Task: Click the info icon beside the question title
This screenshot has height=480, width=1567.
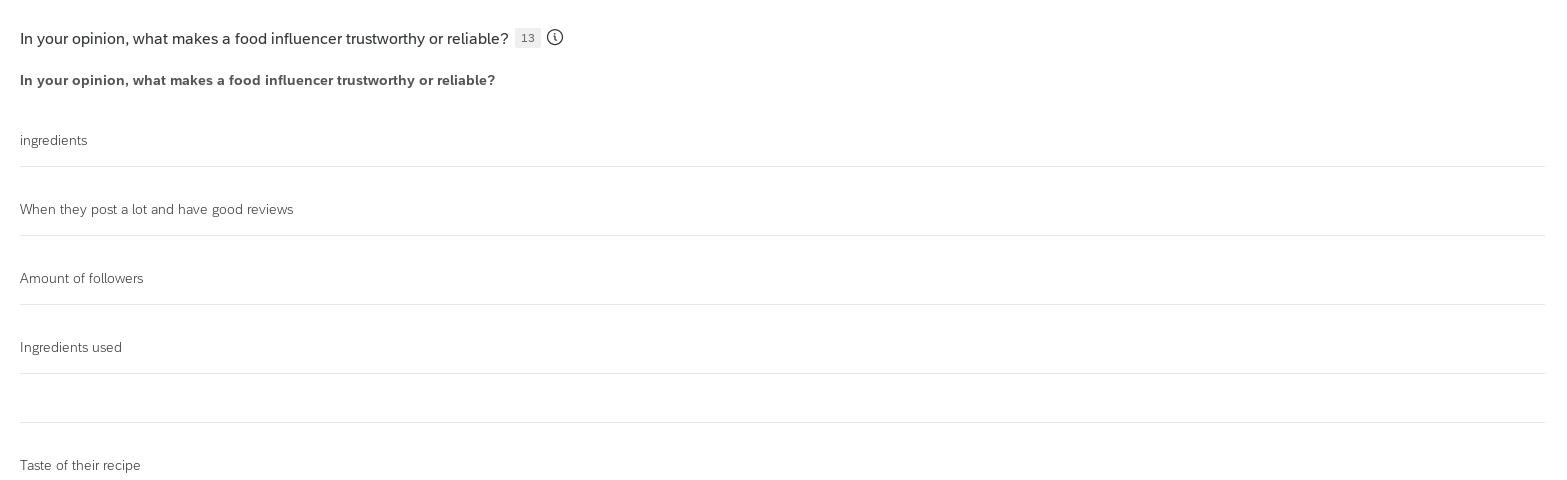Action: (x=555, y=38)
